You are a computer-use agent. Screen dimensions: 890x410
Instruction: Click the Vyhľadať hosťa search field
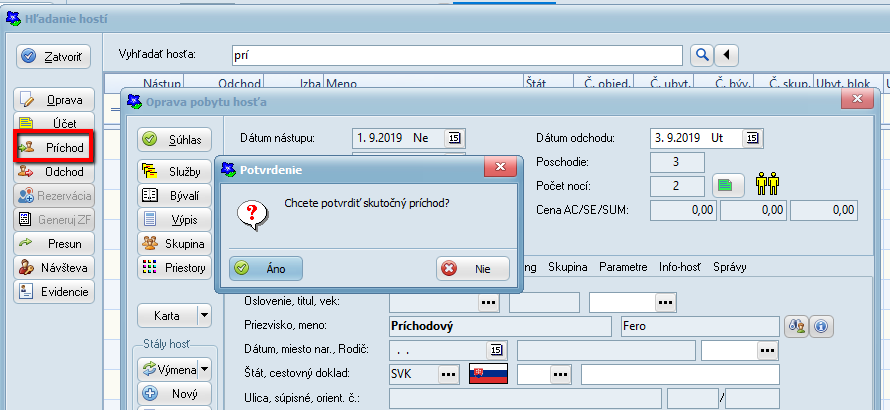tap(457, 54)
